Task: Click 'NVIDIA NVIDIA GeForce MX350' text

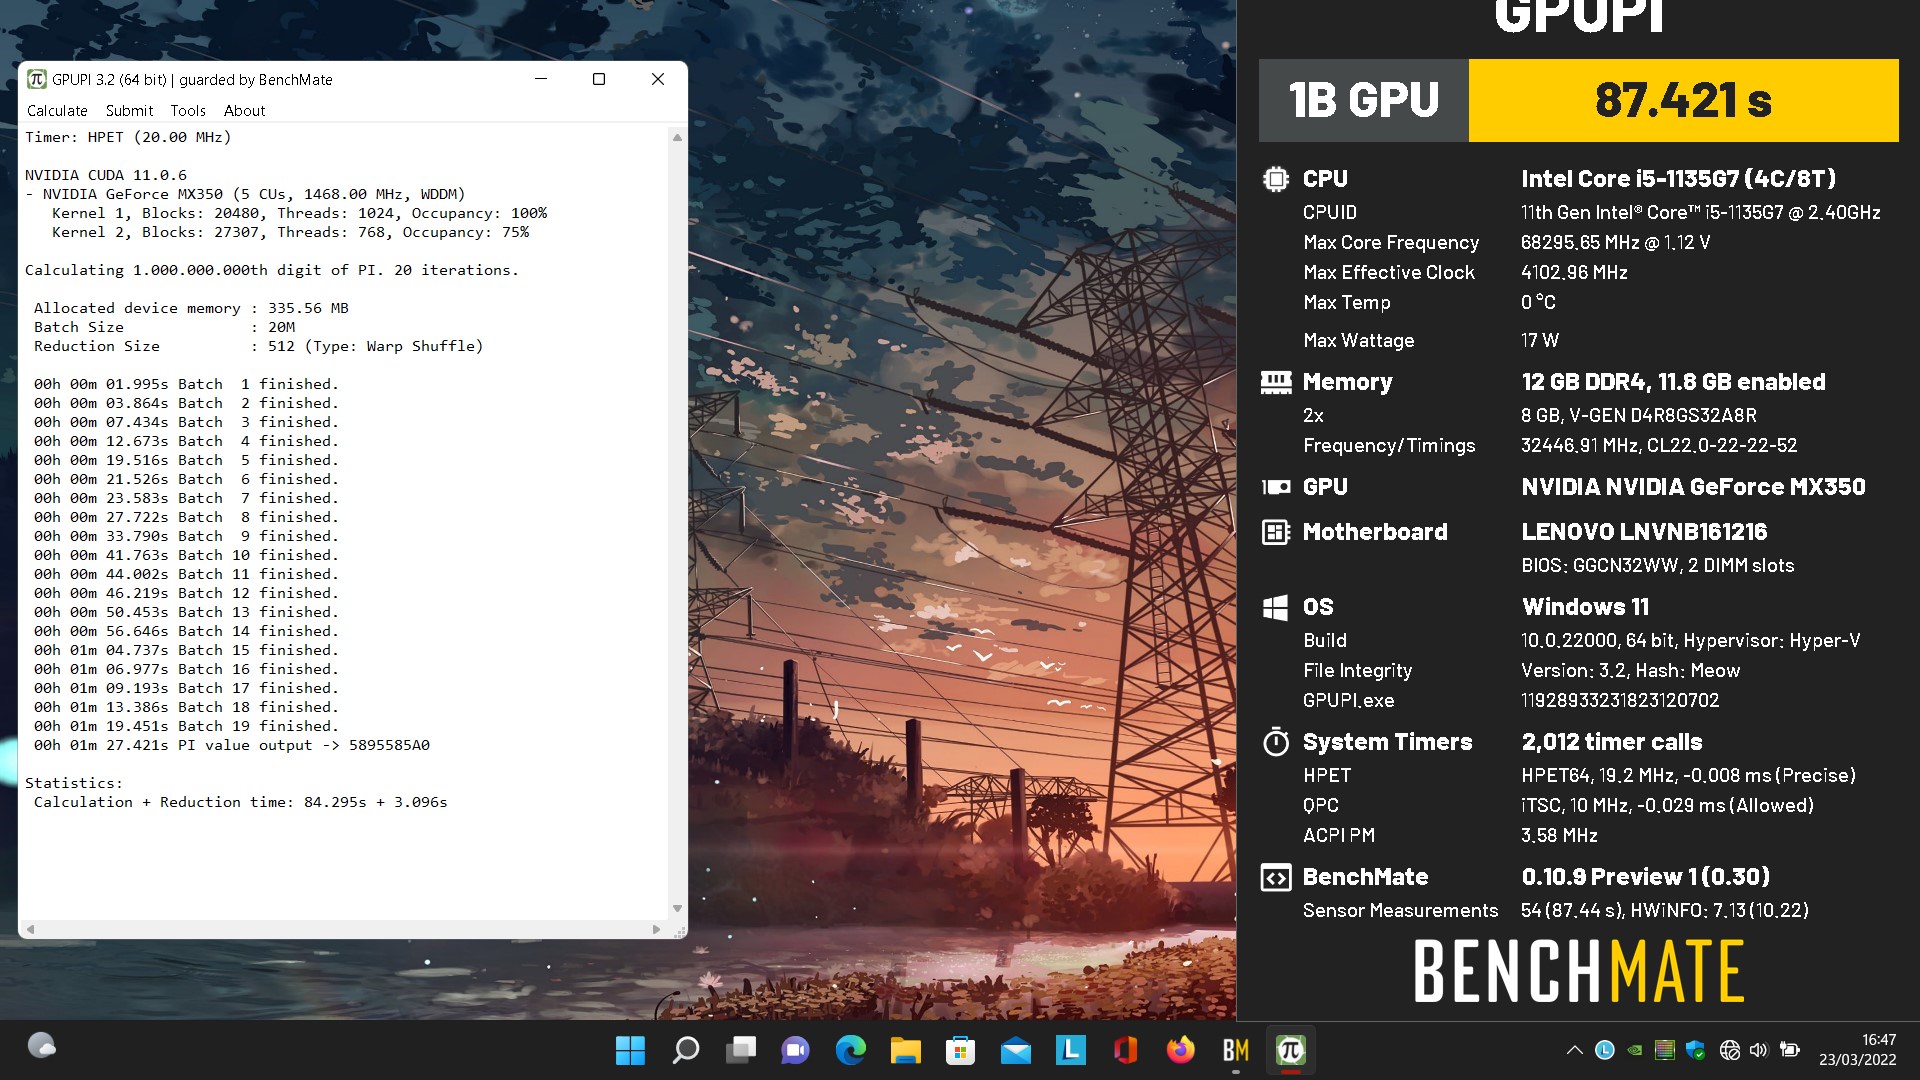Action: (x=1693, y=487)
